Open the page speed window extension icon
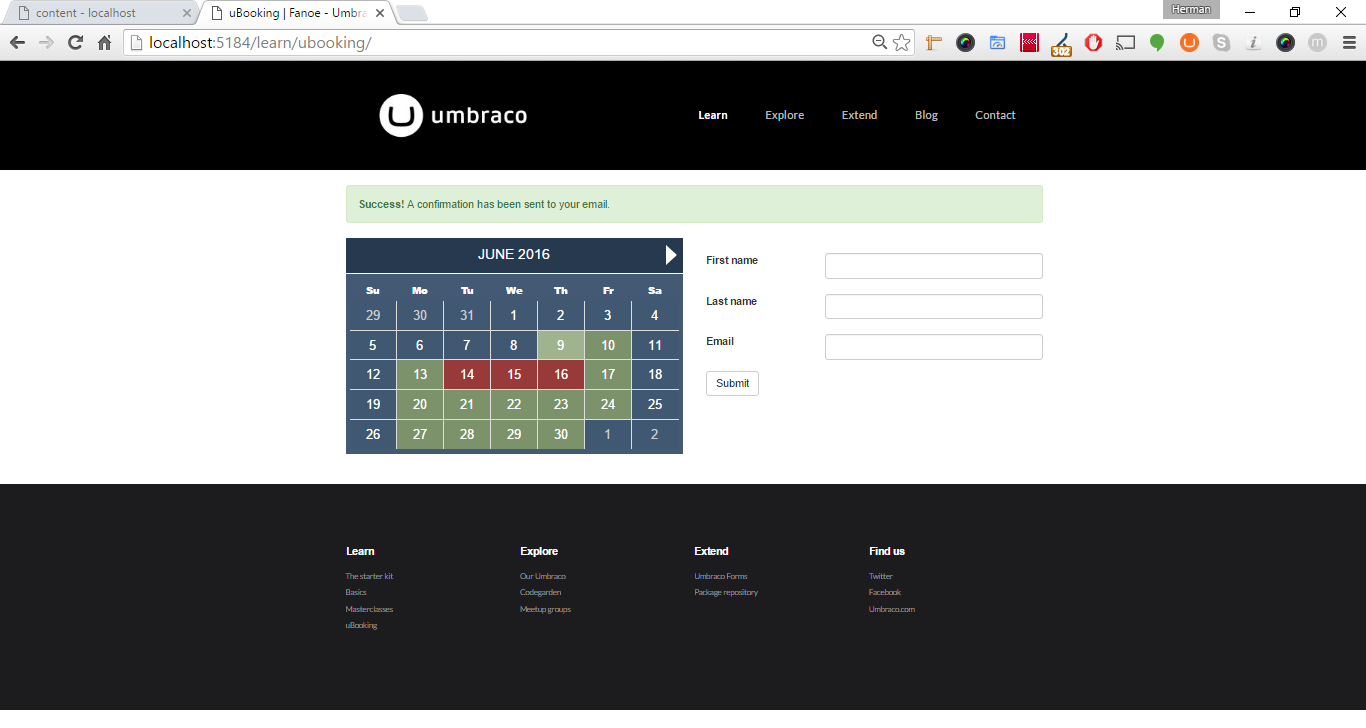Screen dimensions: 1366x728 coord(997,43)
